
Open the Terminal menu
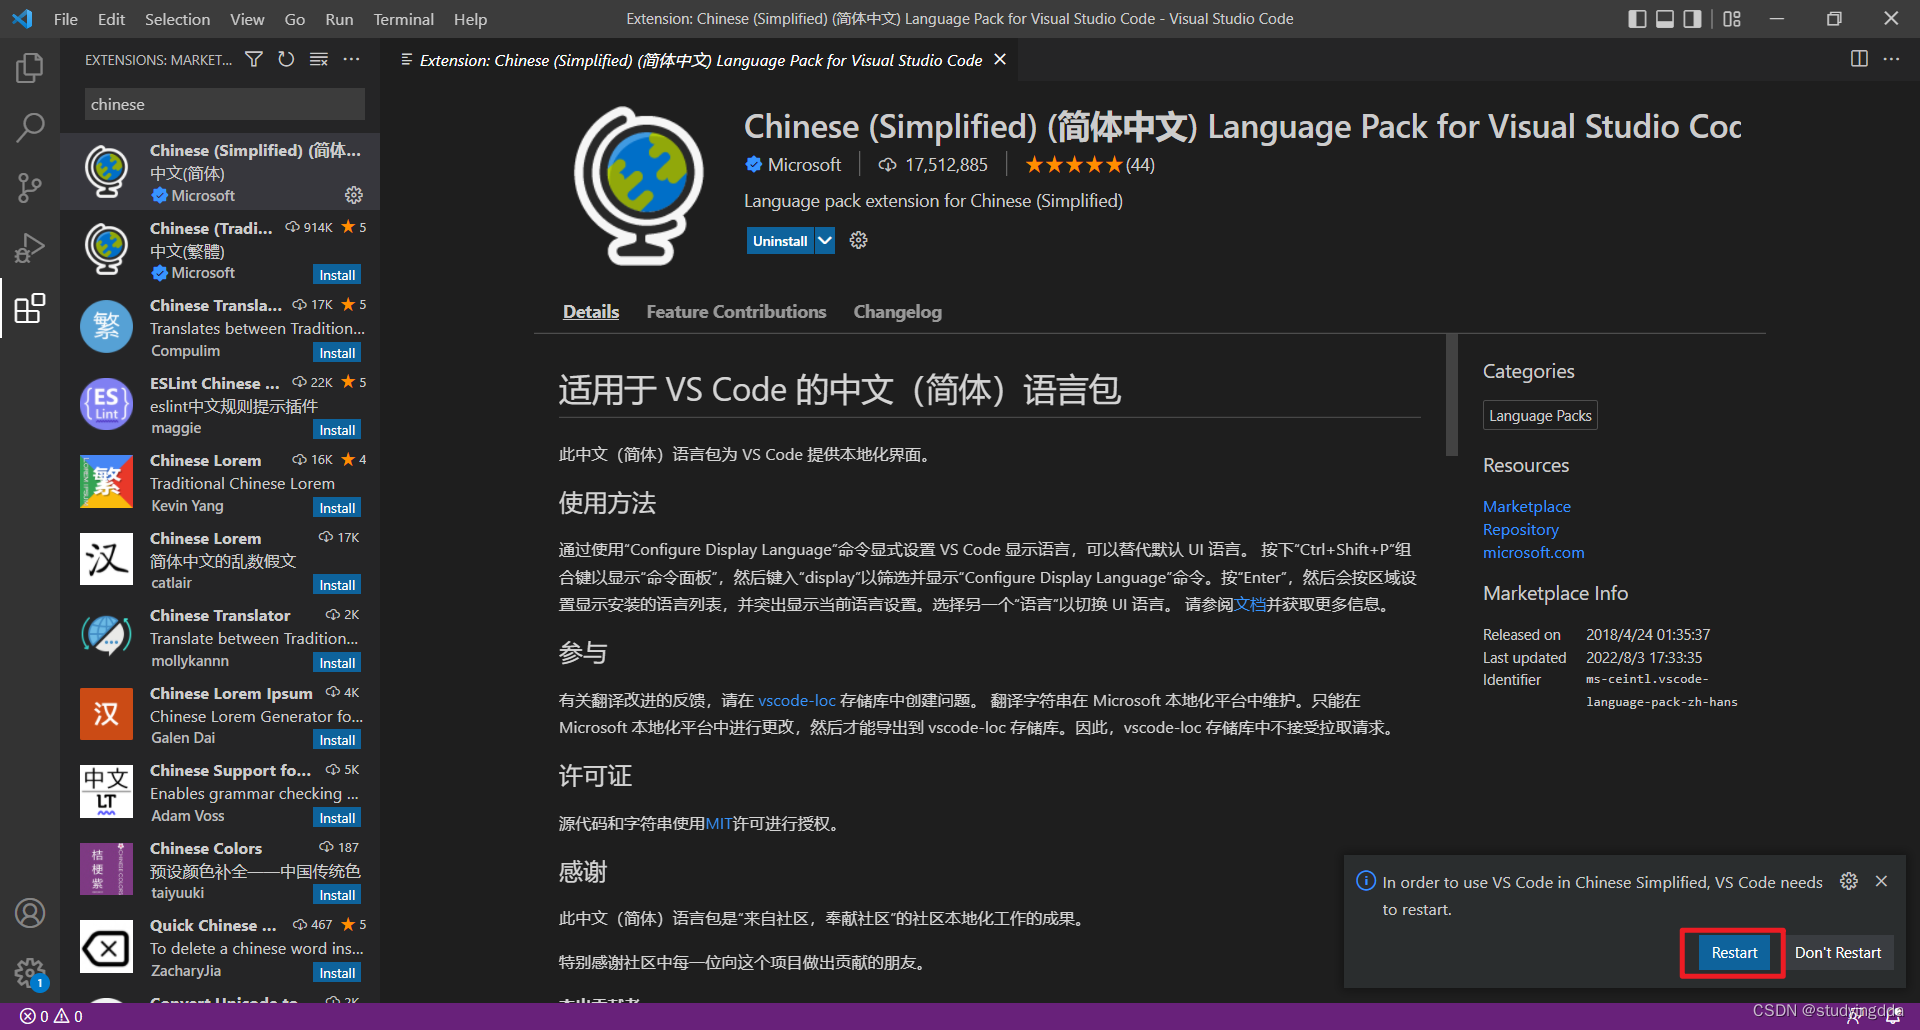(x=404, y=19)
